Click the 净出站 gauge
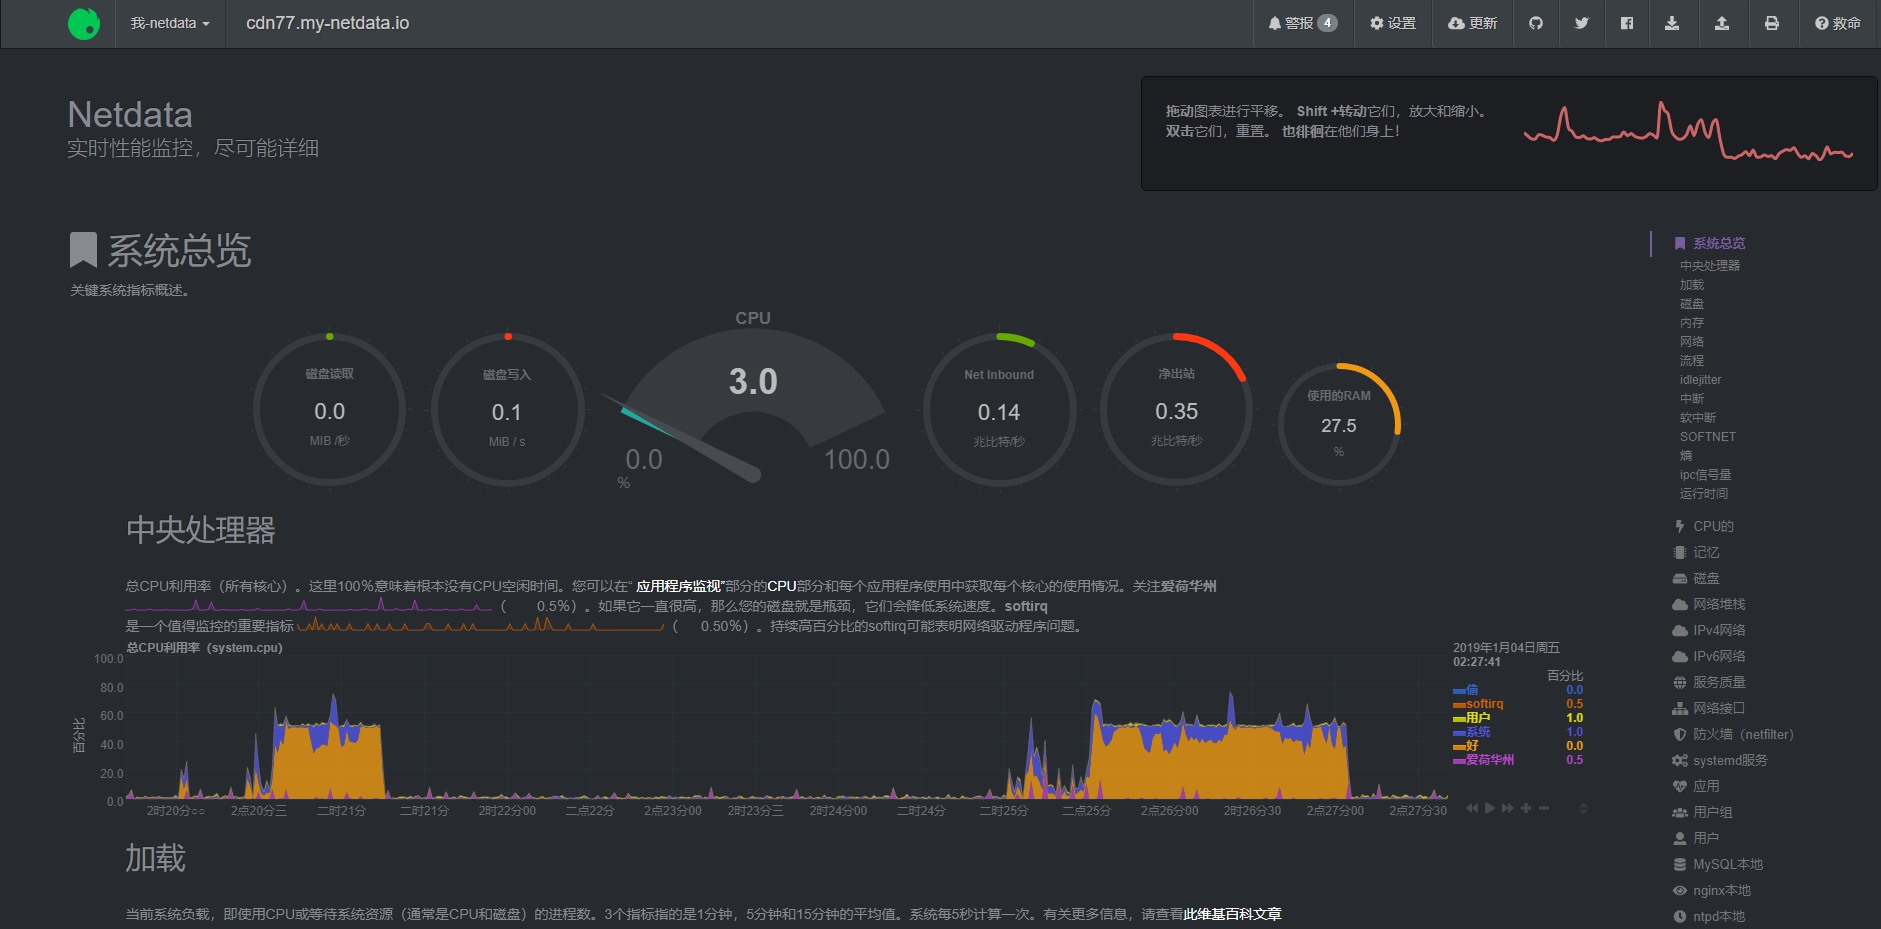The image size is (1881, 929). pos(1176,410)
